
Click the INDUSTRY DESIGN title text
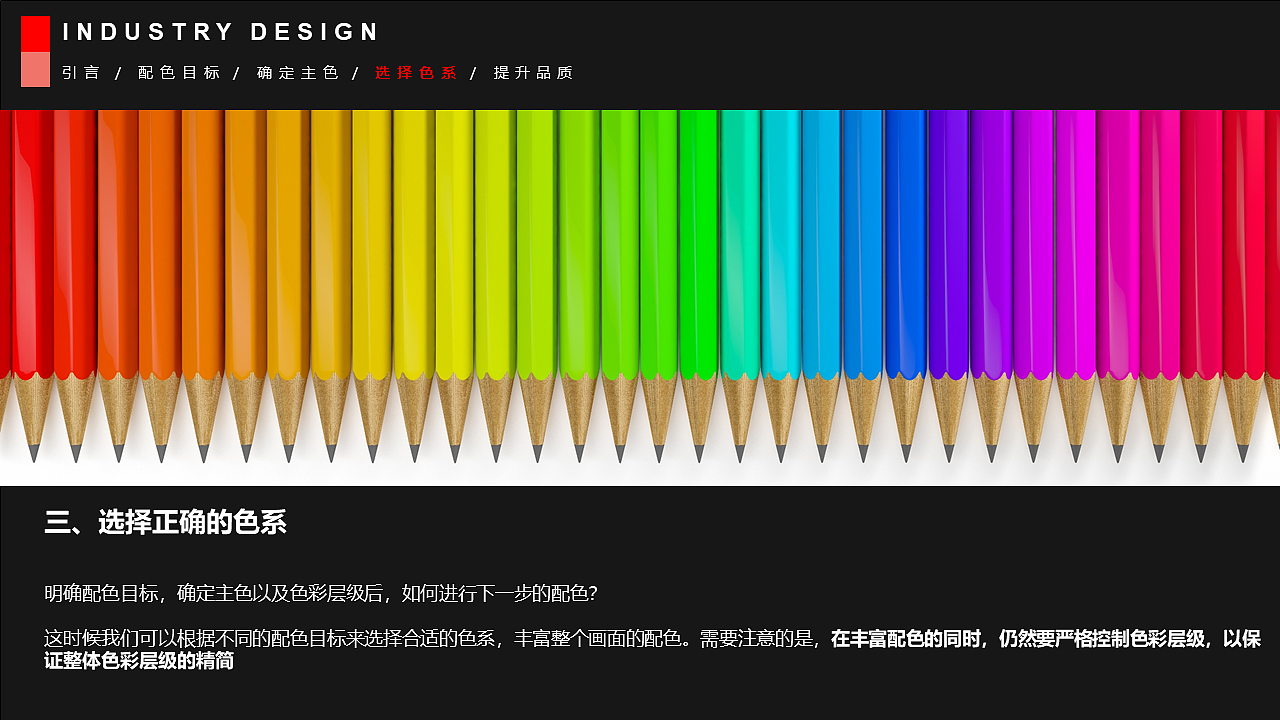coord(221,32)
